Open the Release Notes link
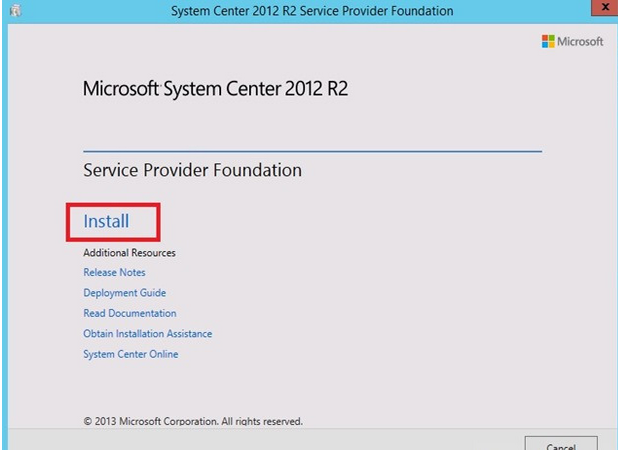 (x=114, y=272)
